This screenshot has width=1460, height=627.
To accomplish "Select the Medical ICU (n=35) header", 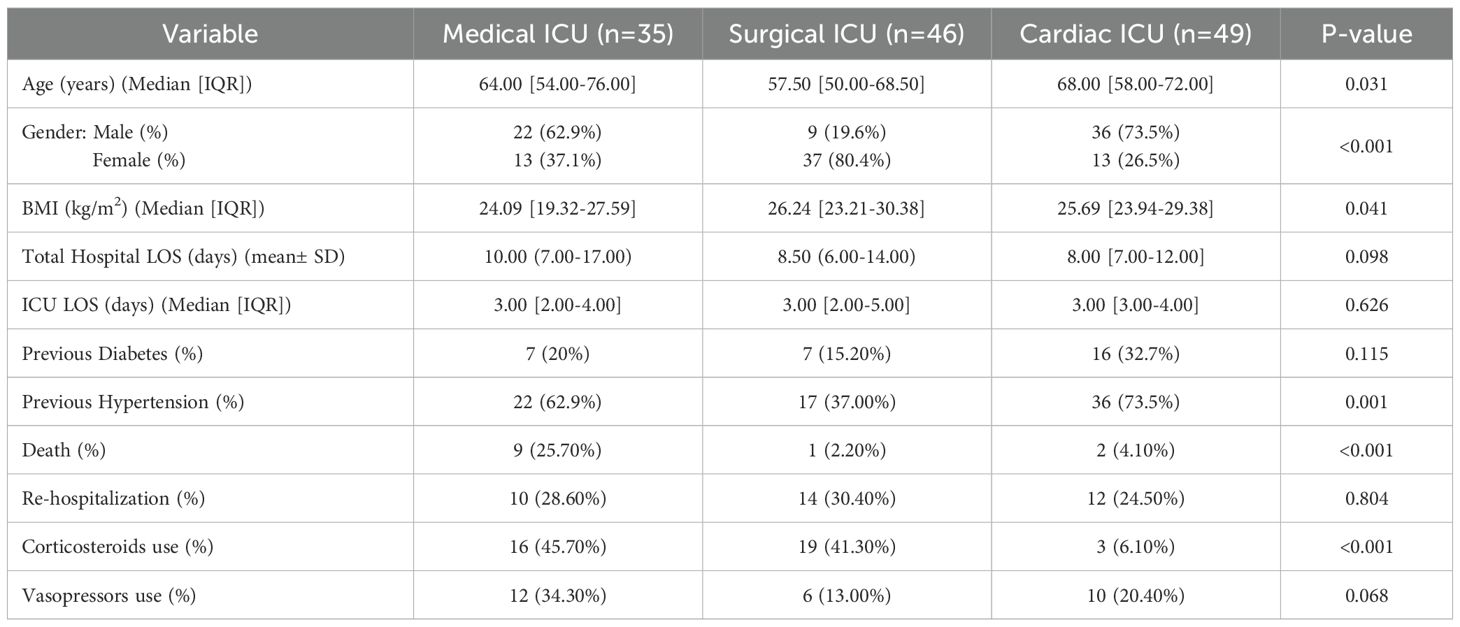I will click(x=559, y=34).
